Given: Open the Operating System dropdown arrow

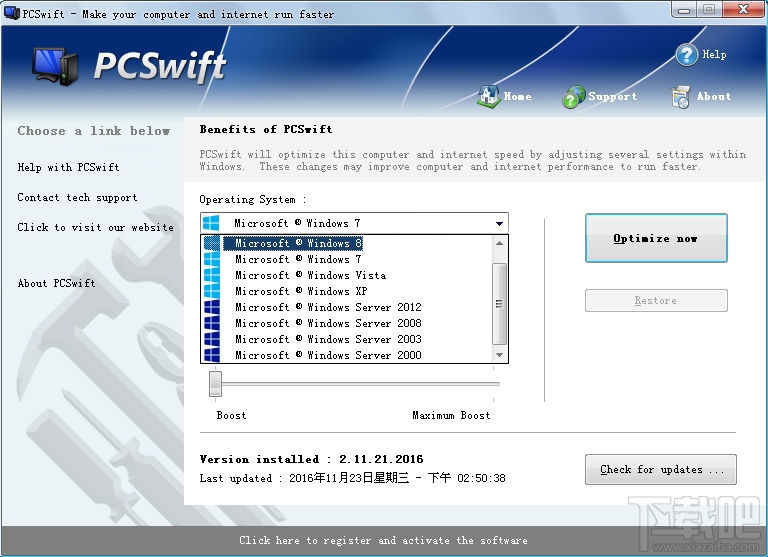Looking at the screenshot, I should click(x=499, y=223).
